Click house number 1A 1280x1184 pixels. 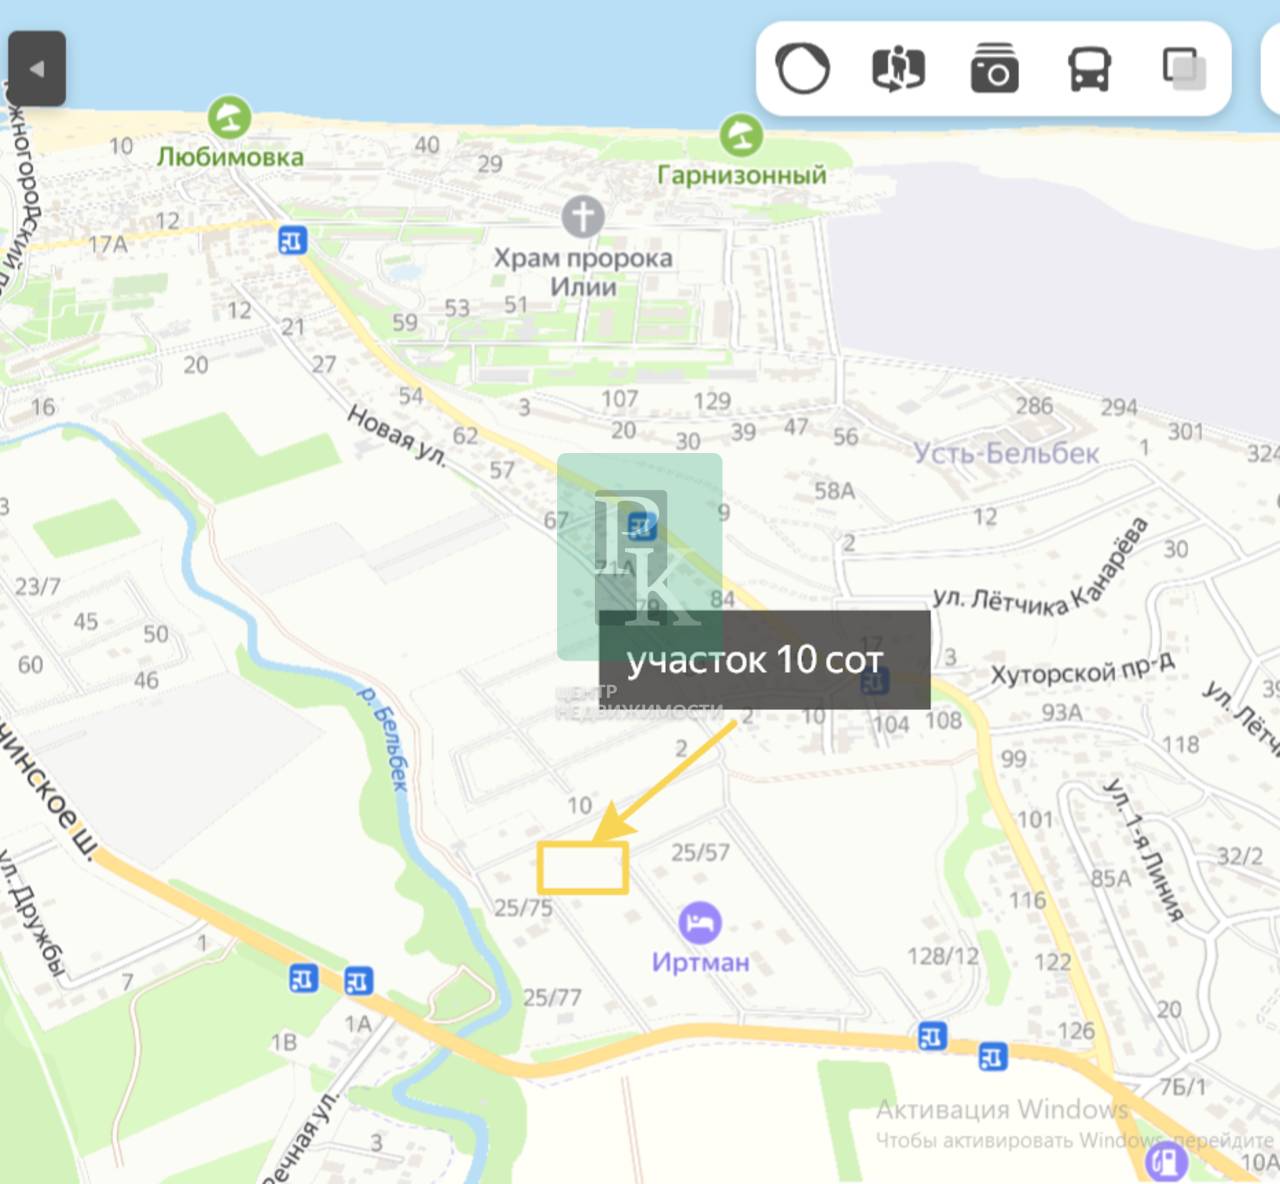pyautogui.click(x=358, y=1024)
